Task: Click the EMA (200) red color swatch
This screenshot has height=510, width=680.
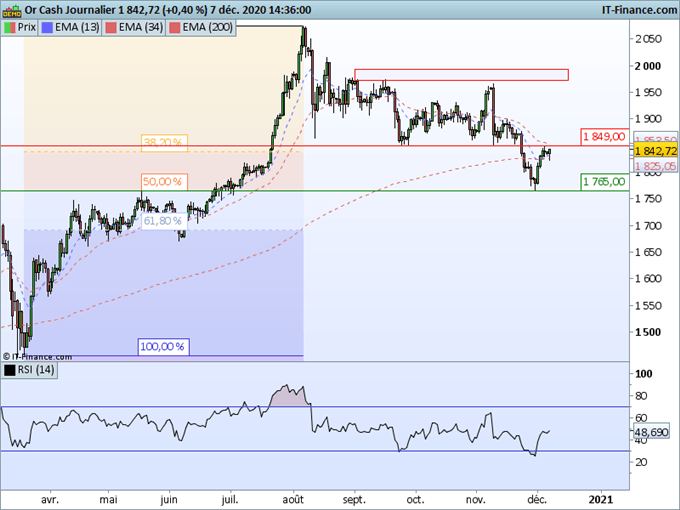Action: (174, 28)
